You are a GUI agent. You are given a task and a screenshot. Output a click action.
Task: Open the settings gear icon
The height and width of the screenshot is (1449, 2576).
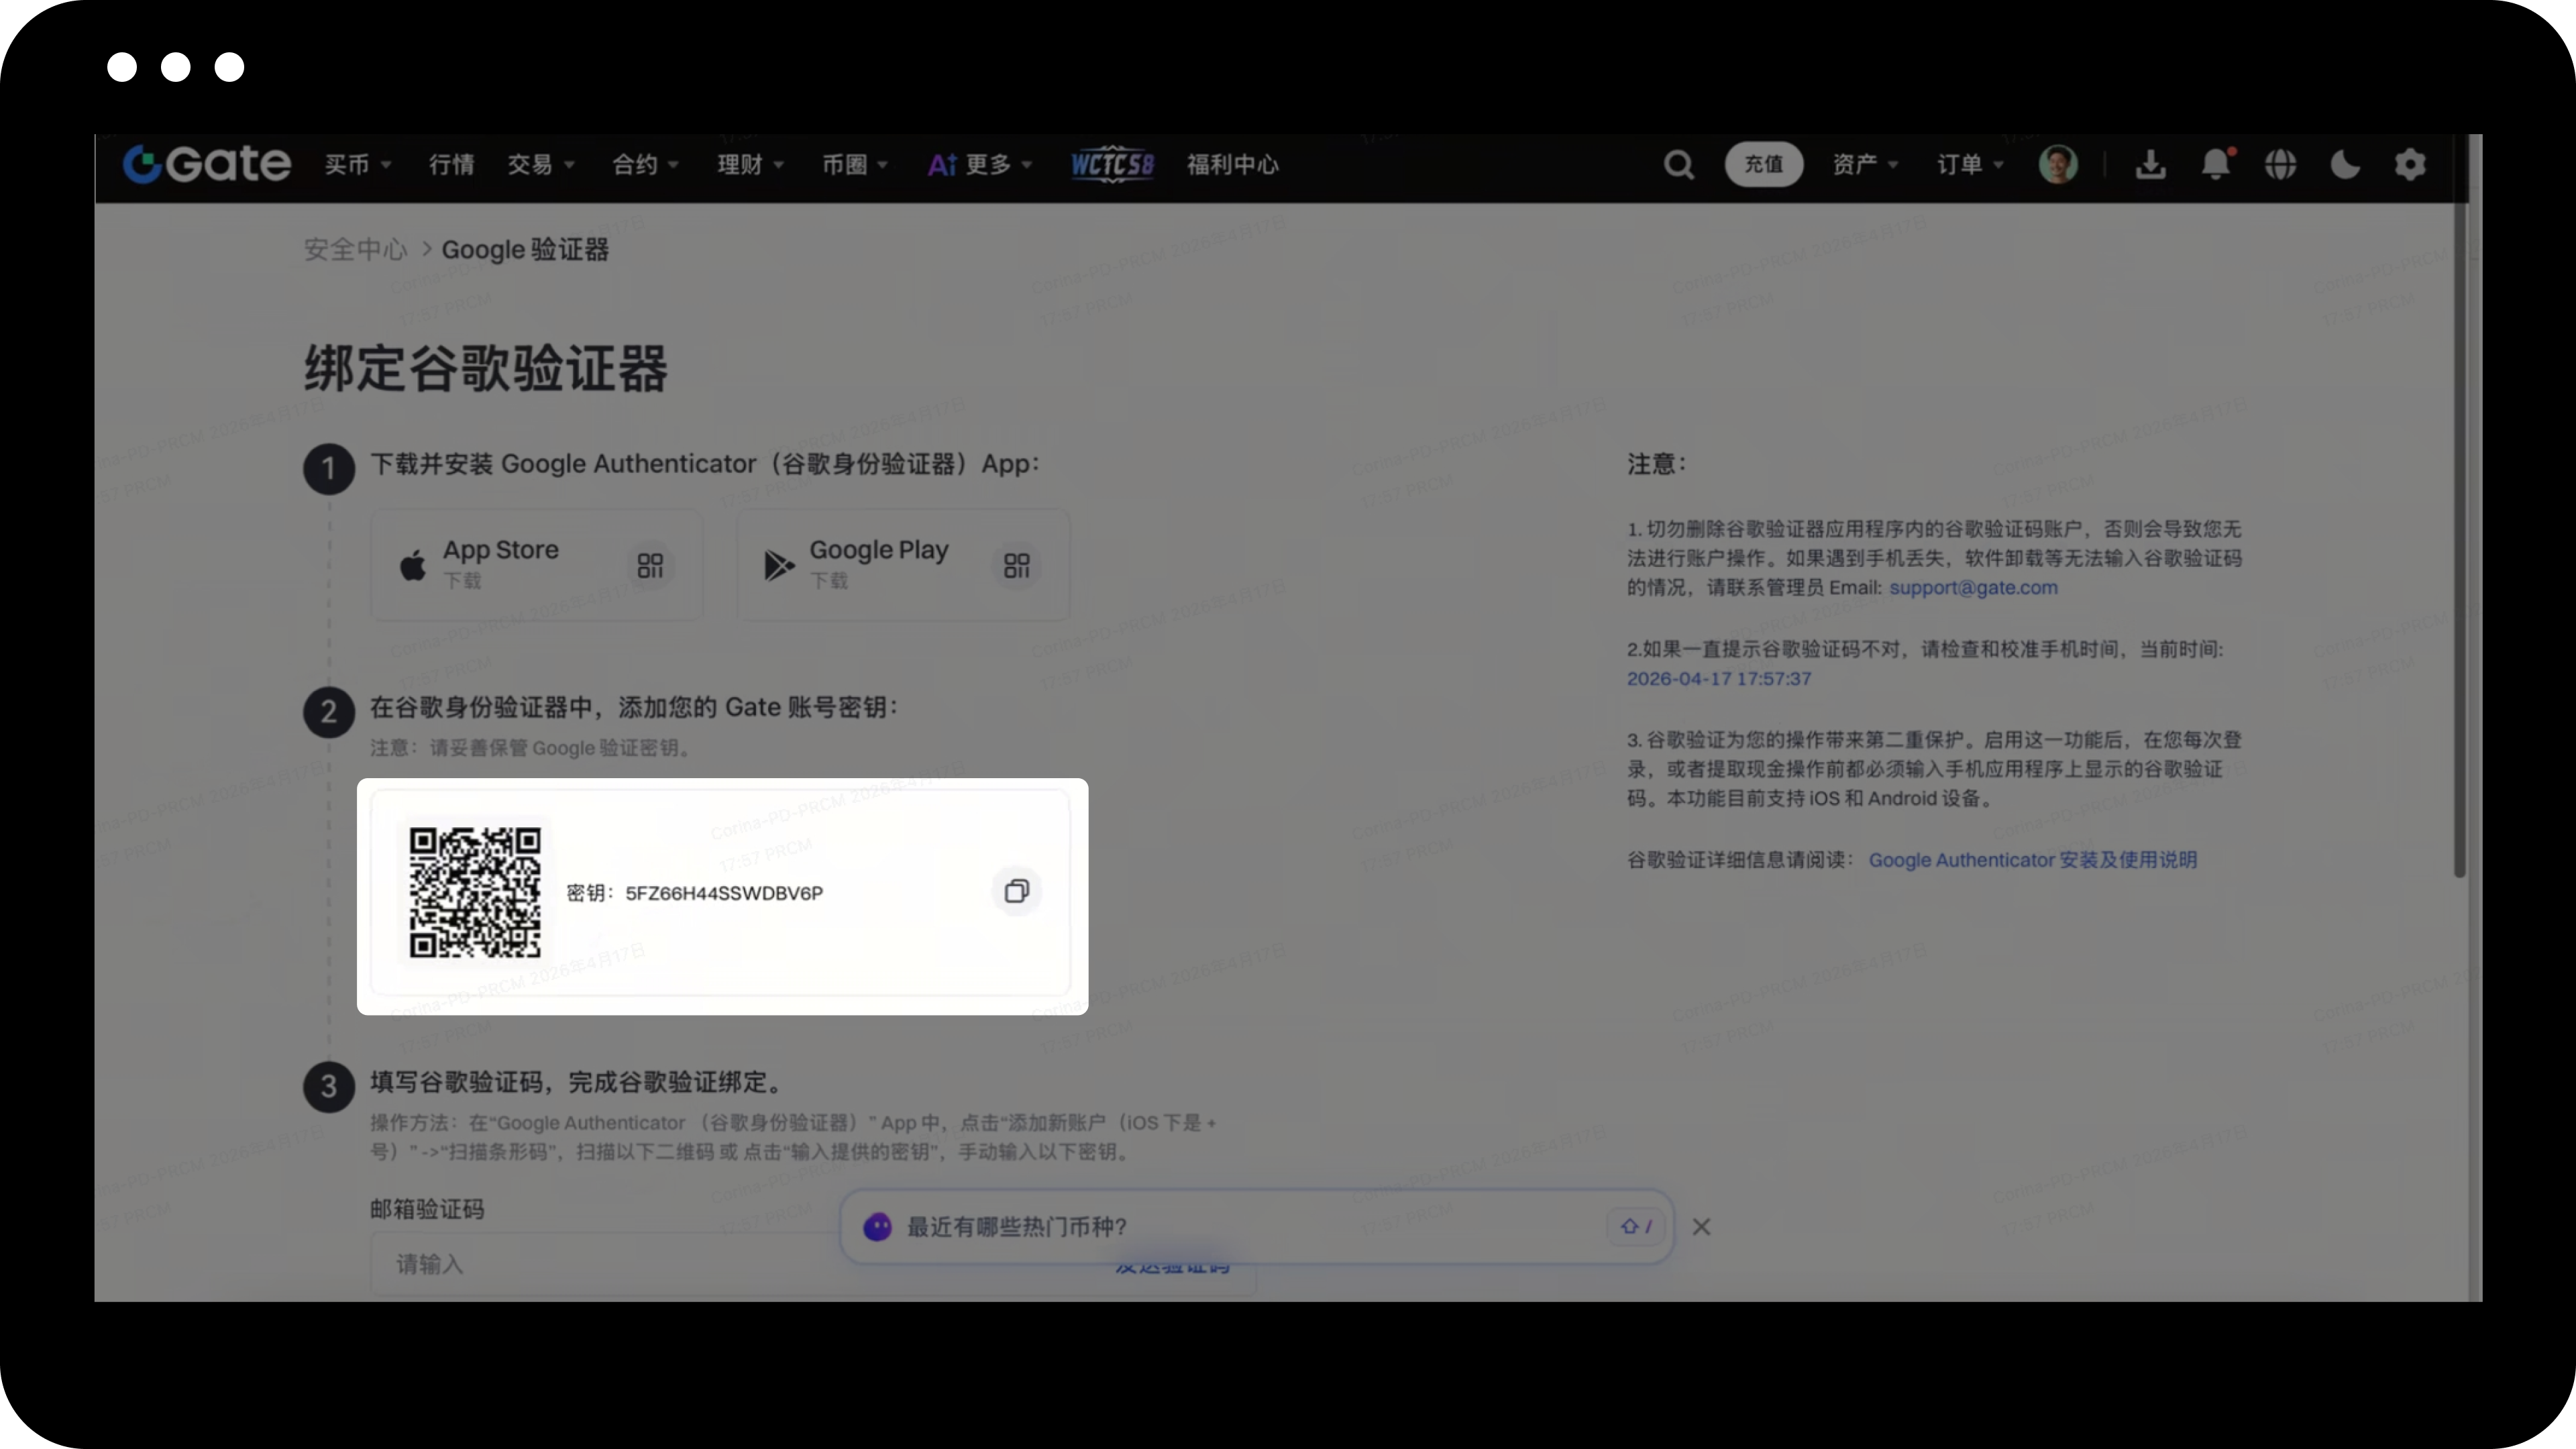pos(2410,165)
